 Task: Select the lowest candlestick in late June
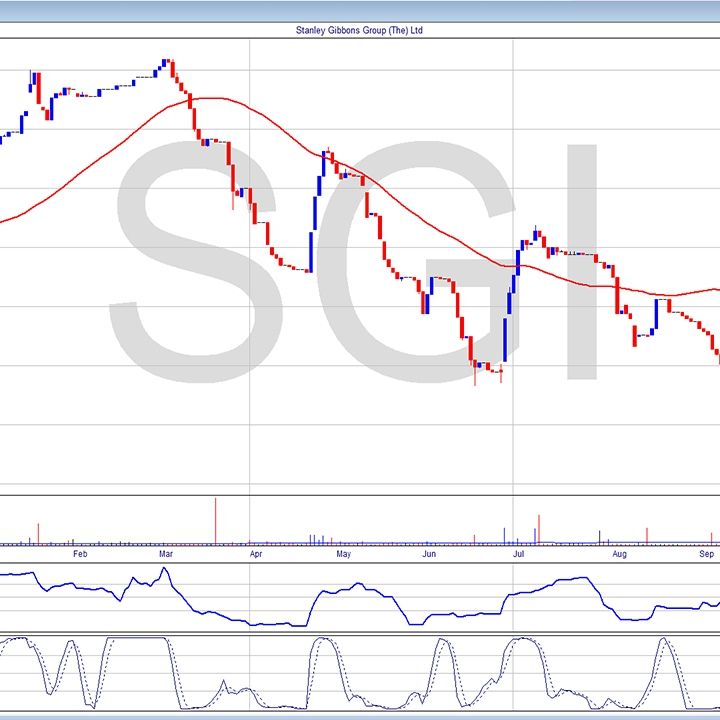(x=500, y=373)
